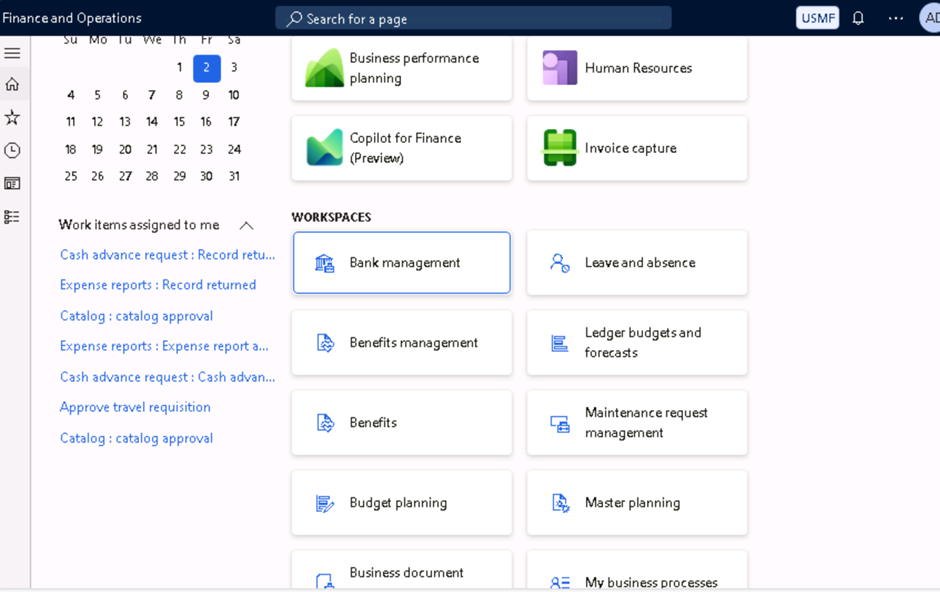Viewport: 940px width, 592px height.
Task: Select date 25 in calendar
Action: [x=71, y=176]
